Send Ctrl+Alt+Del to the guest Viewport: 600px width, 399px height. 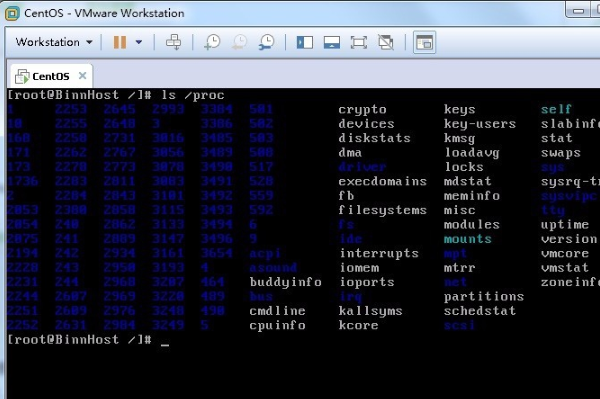point(173,42)
